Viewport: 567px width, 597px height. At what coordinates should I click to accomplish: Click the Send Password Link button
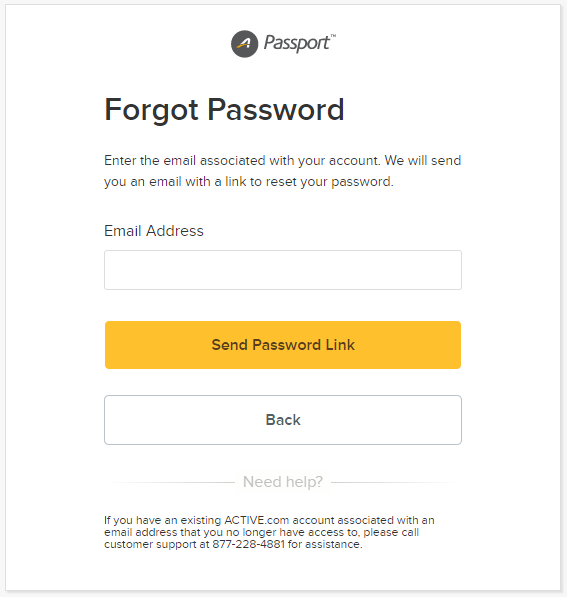pos(283,345)
